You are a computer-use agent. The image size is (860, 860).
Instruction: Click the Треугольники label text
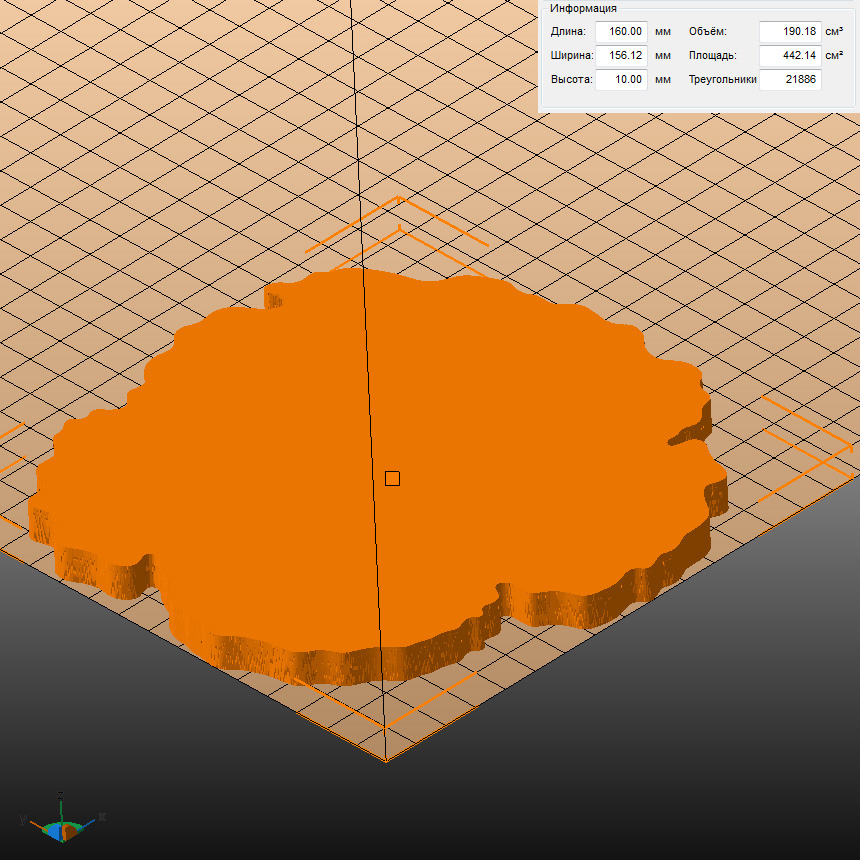pyautogui.click(x=722, y=79)
